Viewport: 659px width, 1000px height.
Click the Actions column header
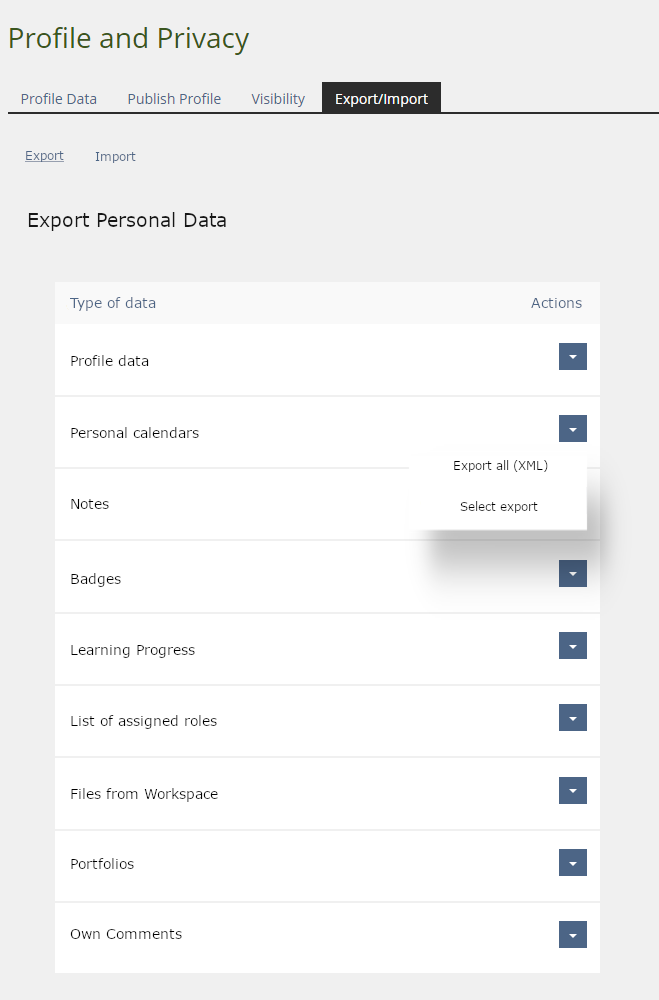pos(556,303)
